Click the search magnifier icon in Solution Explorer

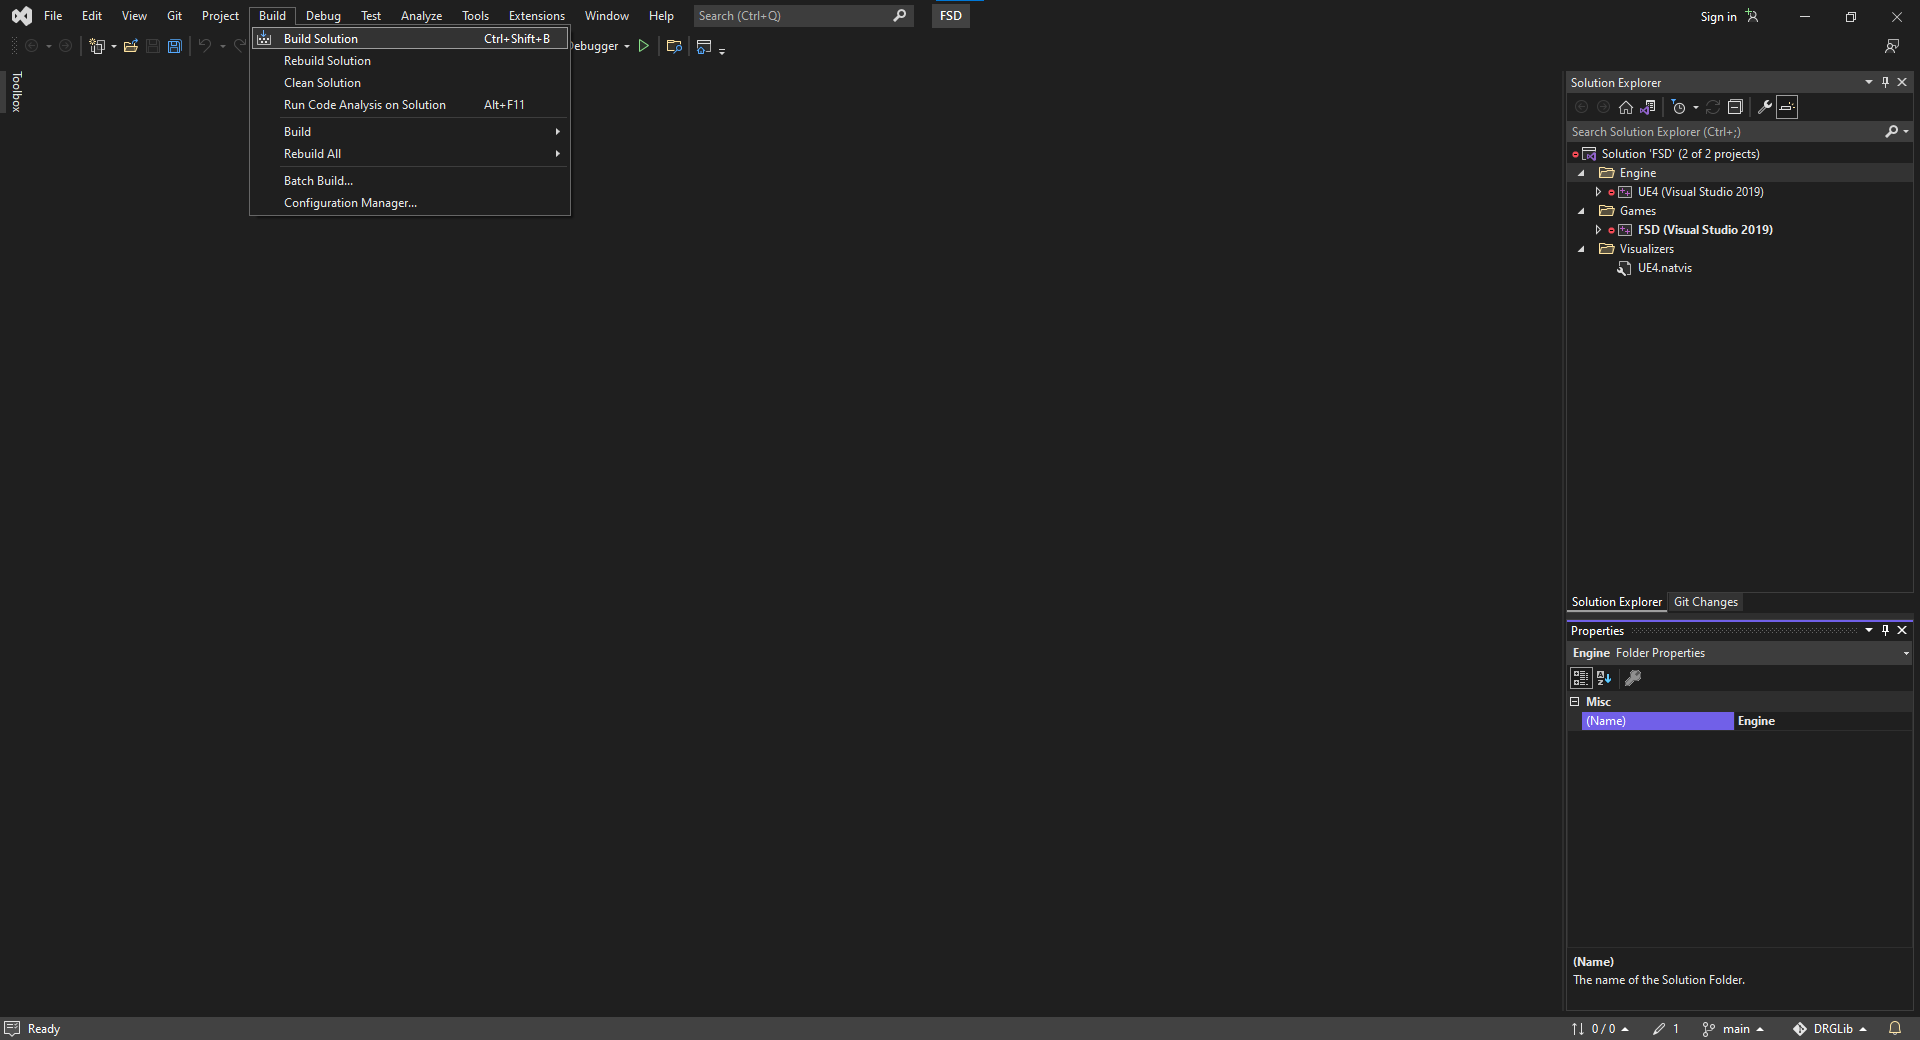[1891, 132]
